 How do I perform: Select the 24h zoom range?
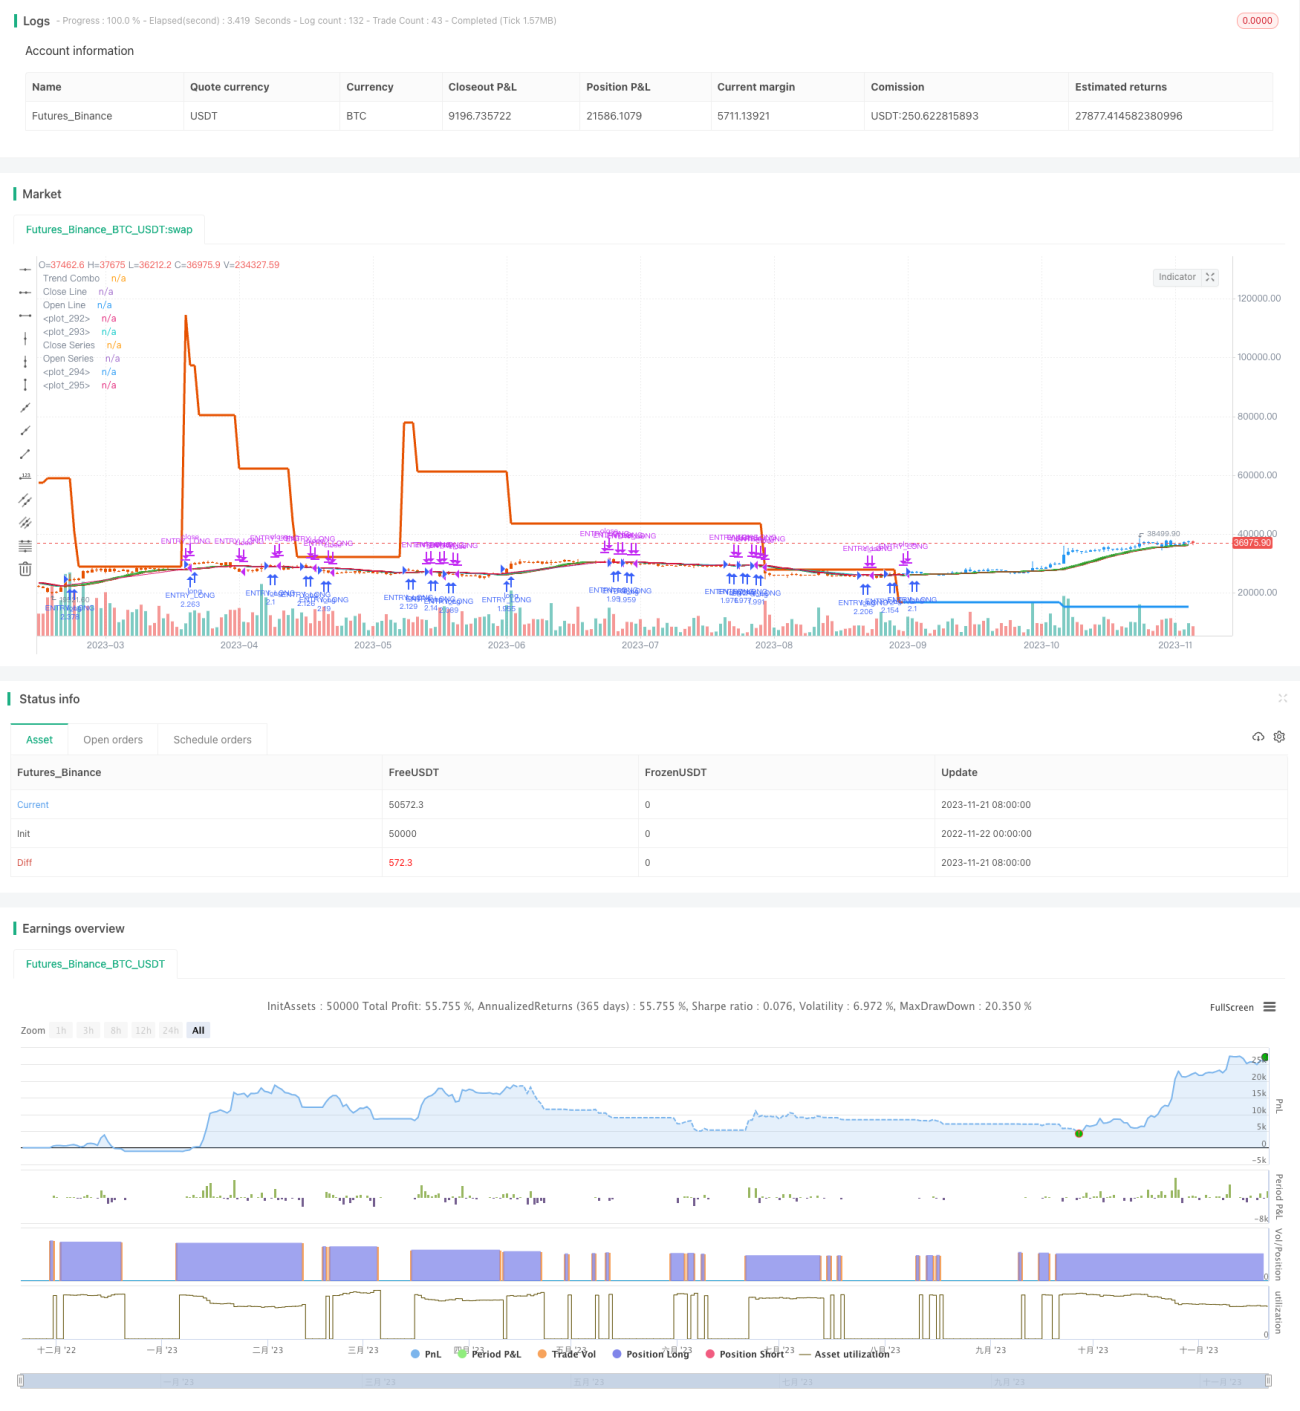coord(171,1030)
